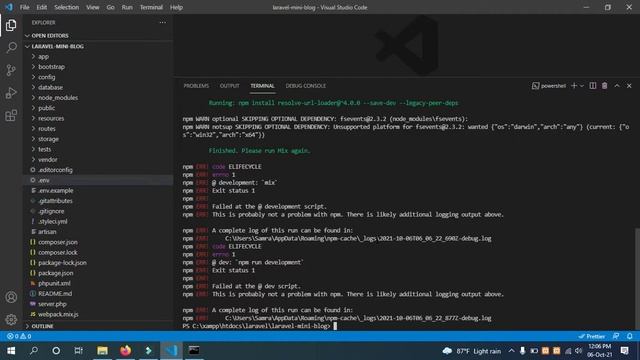Add a new terminal with plus icon
This screenshot has width=640, height=360.
[574, 86]
